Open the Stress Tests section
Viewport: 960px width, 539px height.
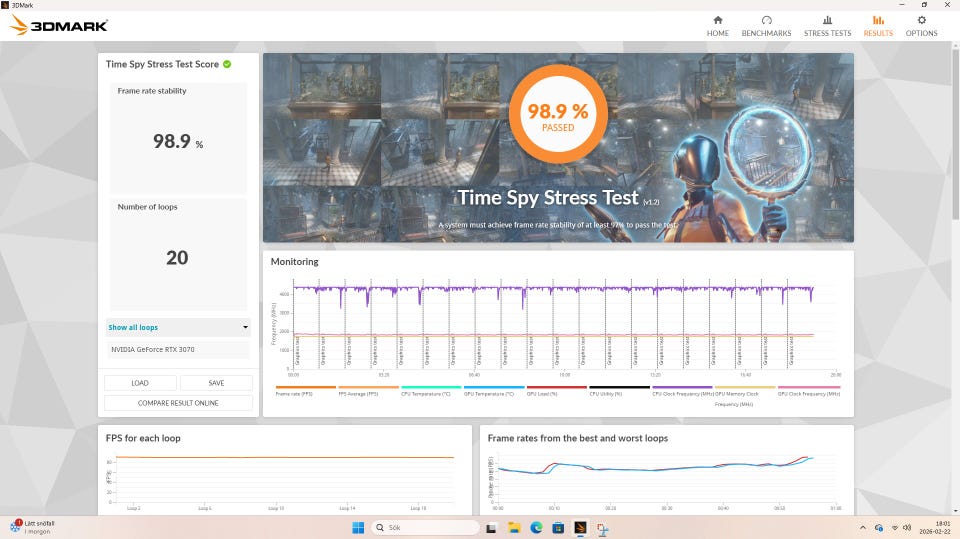click(x=827, y=26)
